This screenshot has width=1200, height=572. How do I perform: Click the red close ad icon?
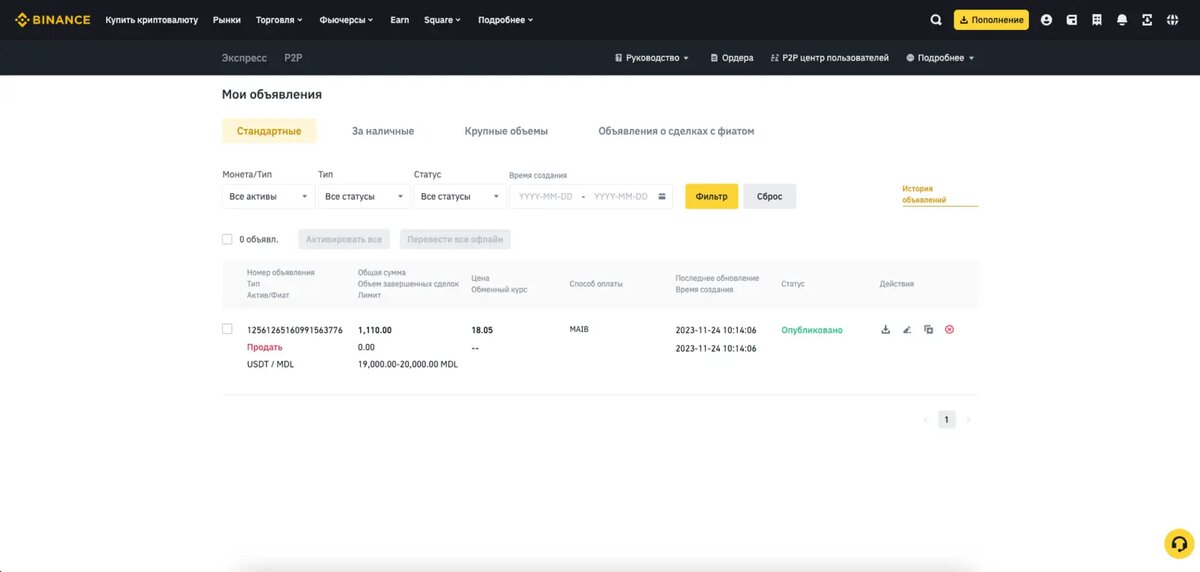949,330
